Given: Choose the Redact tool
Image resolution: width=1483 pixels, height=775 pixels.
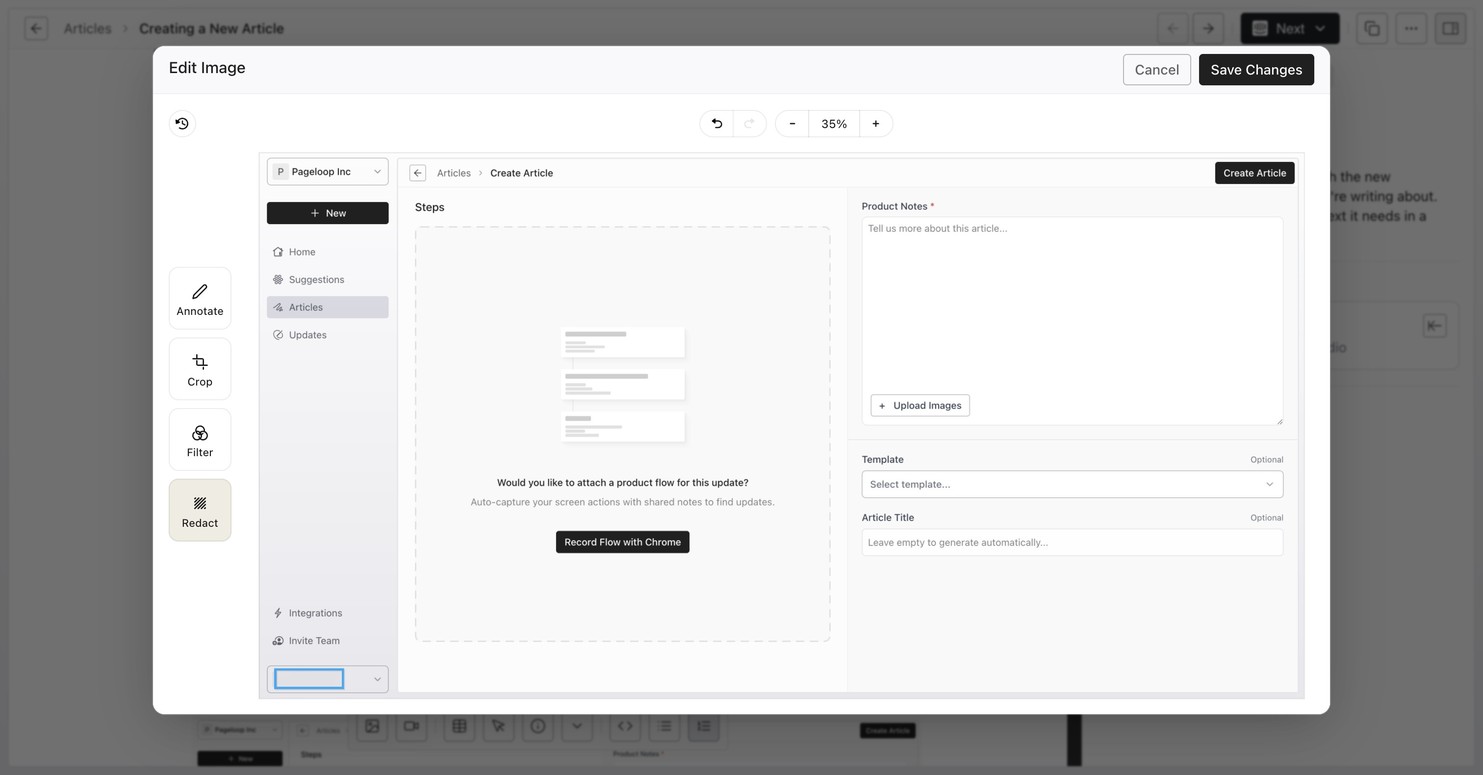Looking at the screenshot, I should click(200, 510).
